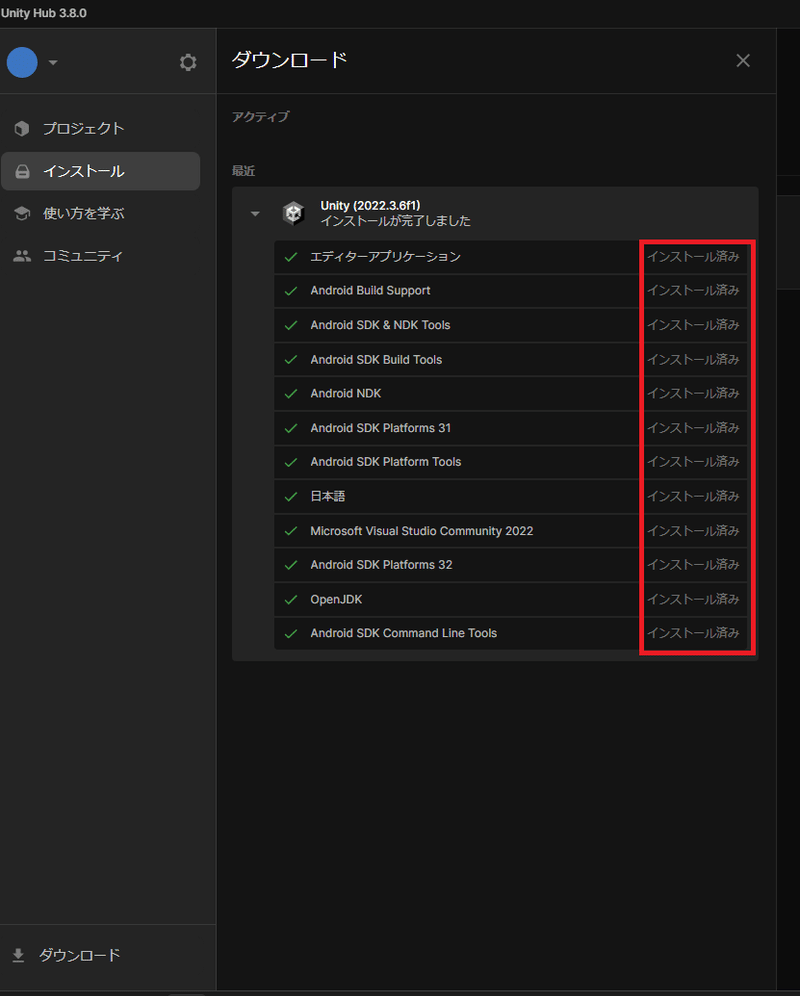Viewport: 800px width, 996px height.
Task: Click インストール済み status of Android NDK row
Action: pos(693,393)
